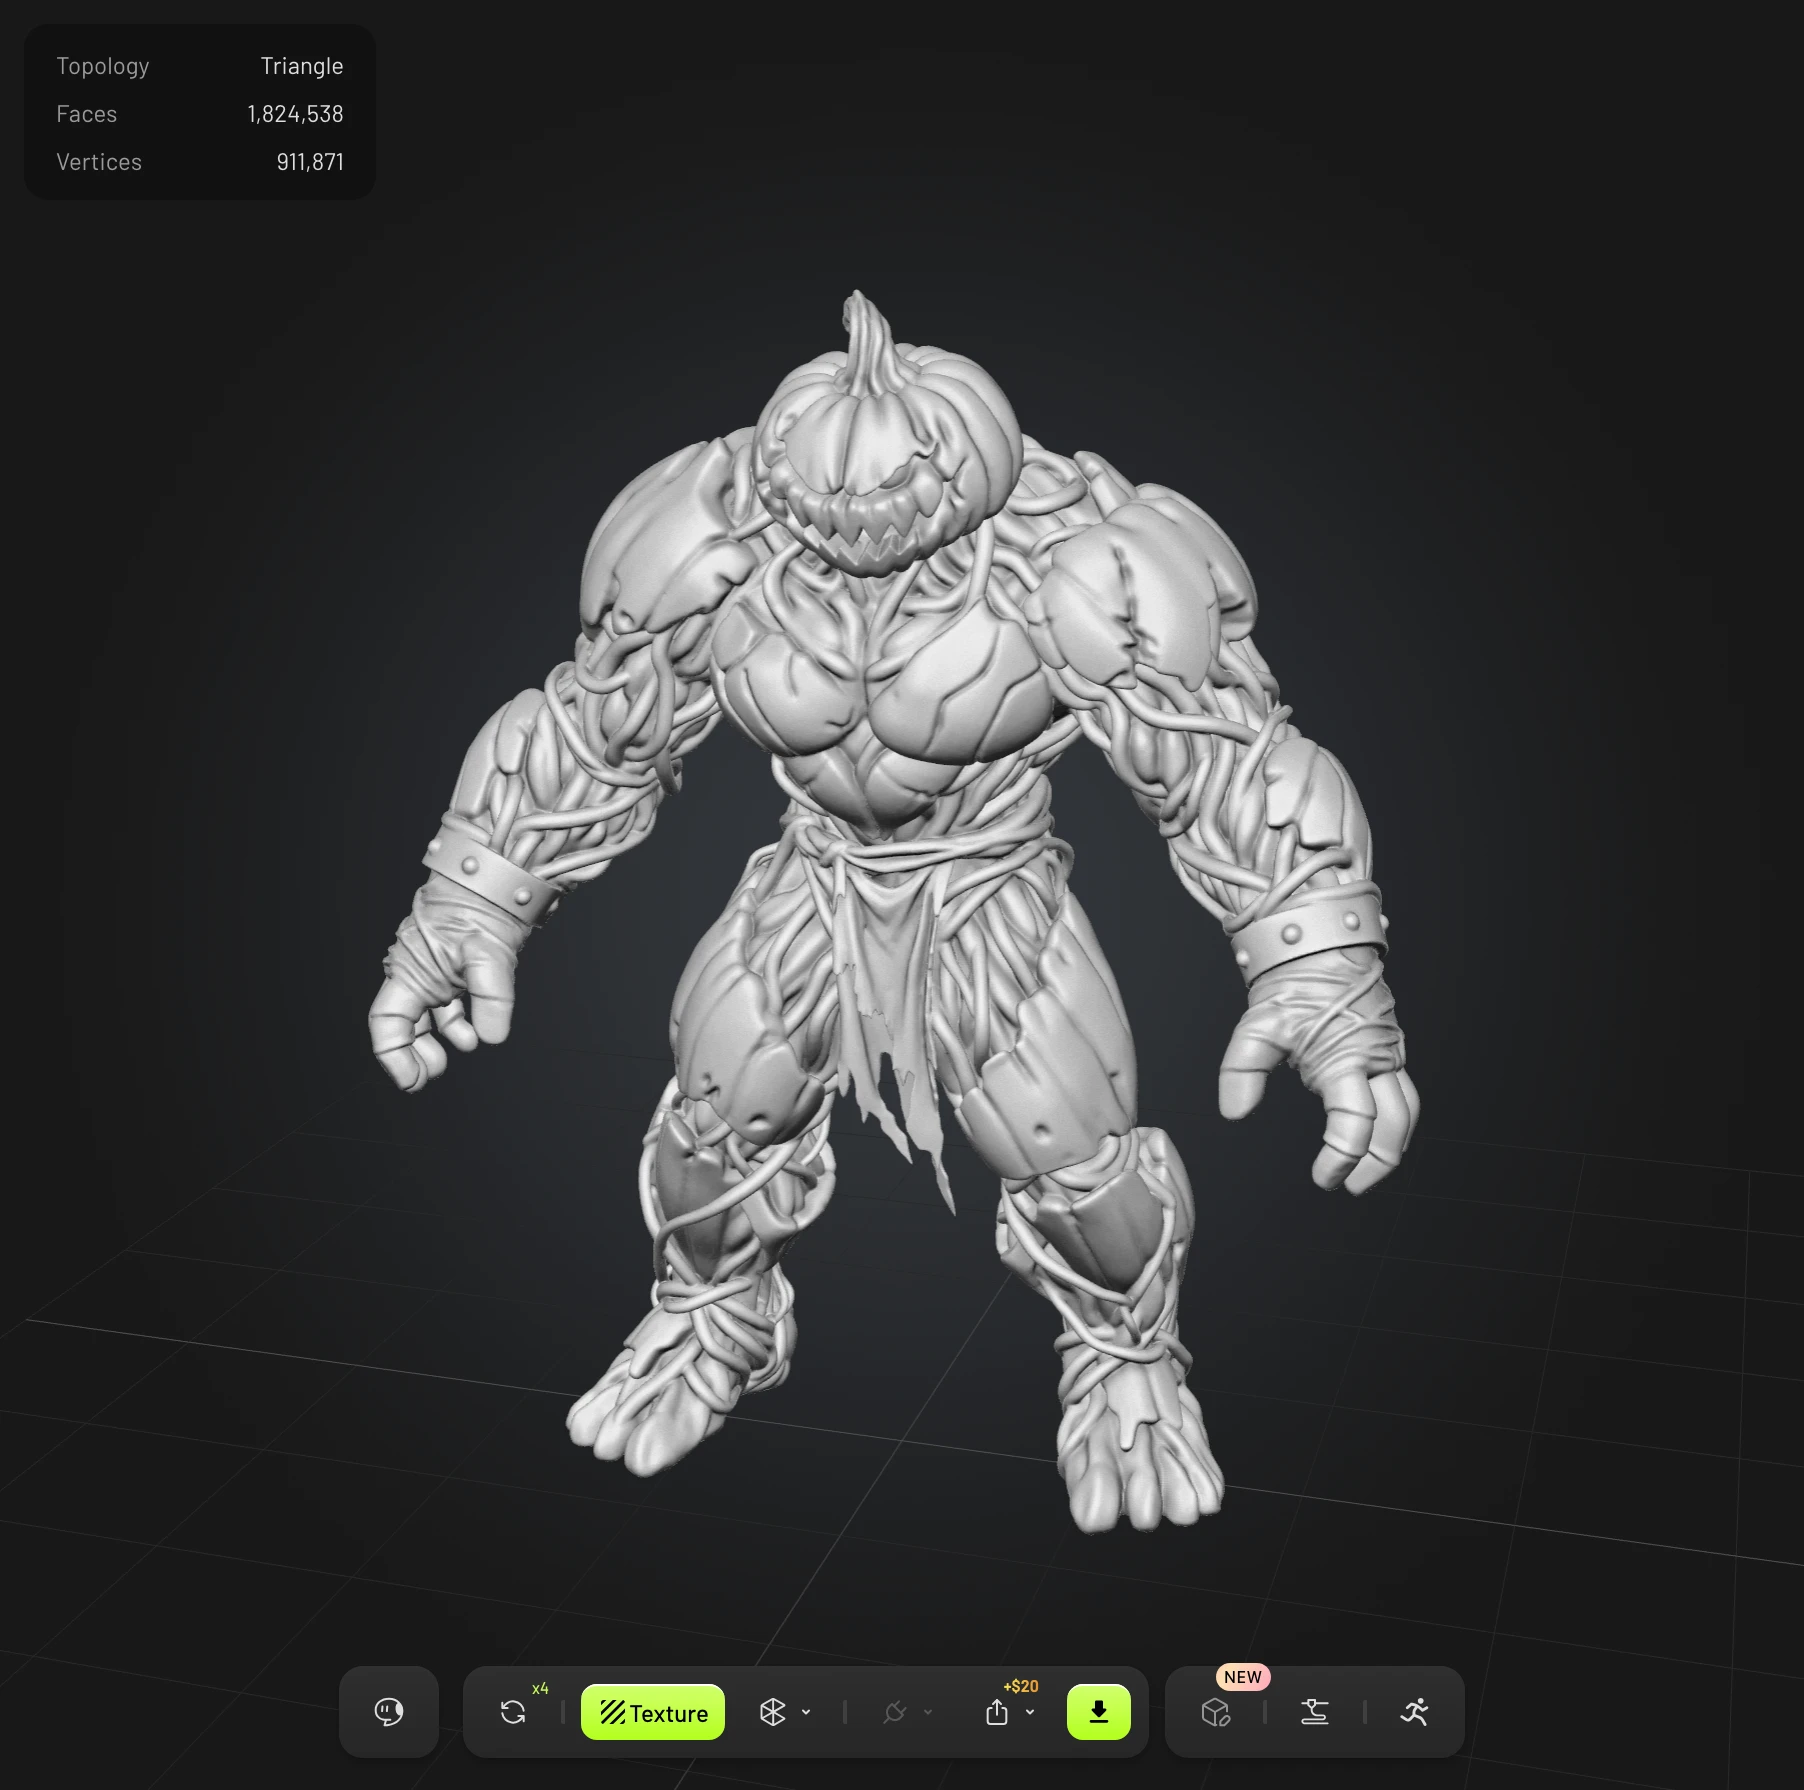Image resolution: width=1804 pixels, height=1790 pixels.
Task: Click the NEW badge
Action: click(1243, 1677)
